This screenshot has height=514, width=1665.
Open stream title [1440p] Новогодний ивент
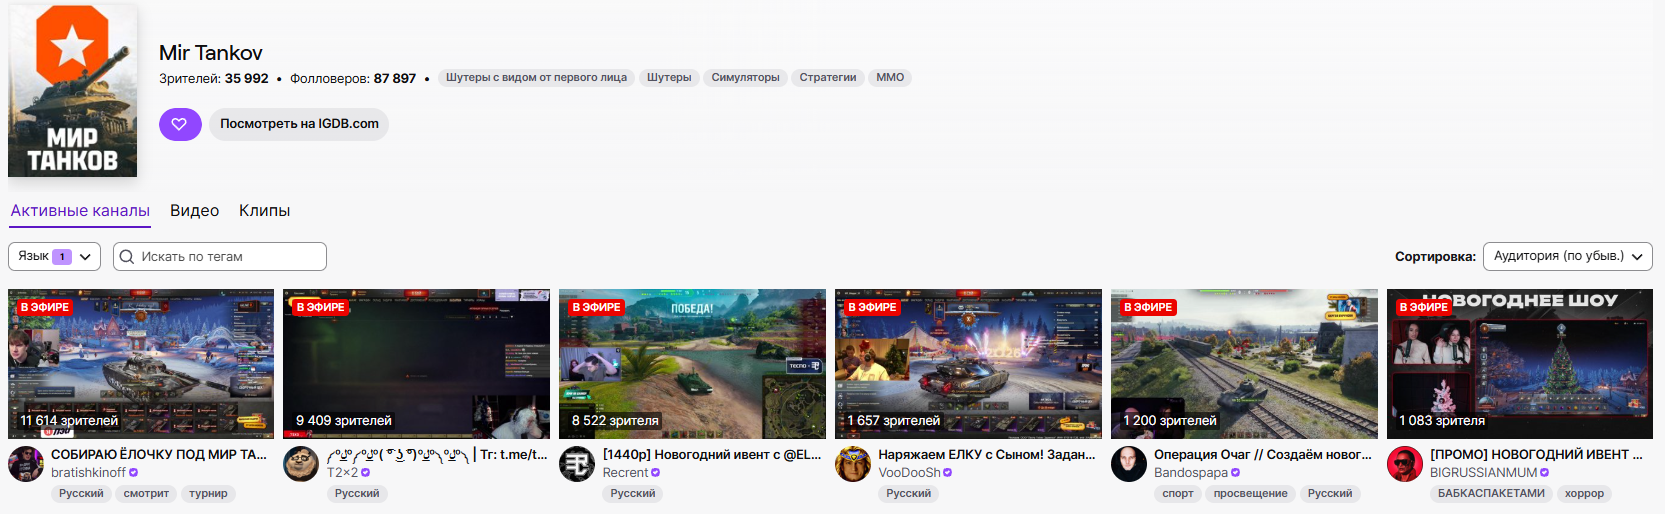tap(712, 454)
